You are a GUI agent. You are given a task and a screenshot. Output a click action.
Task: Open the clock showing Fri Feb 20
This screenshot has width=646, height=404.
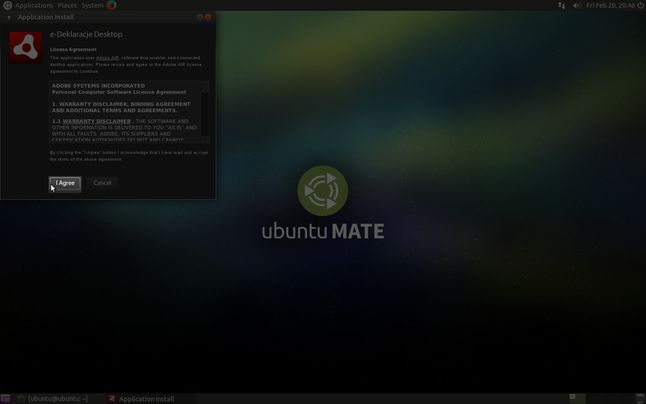[x=611, y=5]
